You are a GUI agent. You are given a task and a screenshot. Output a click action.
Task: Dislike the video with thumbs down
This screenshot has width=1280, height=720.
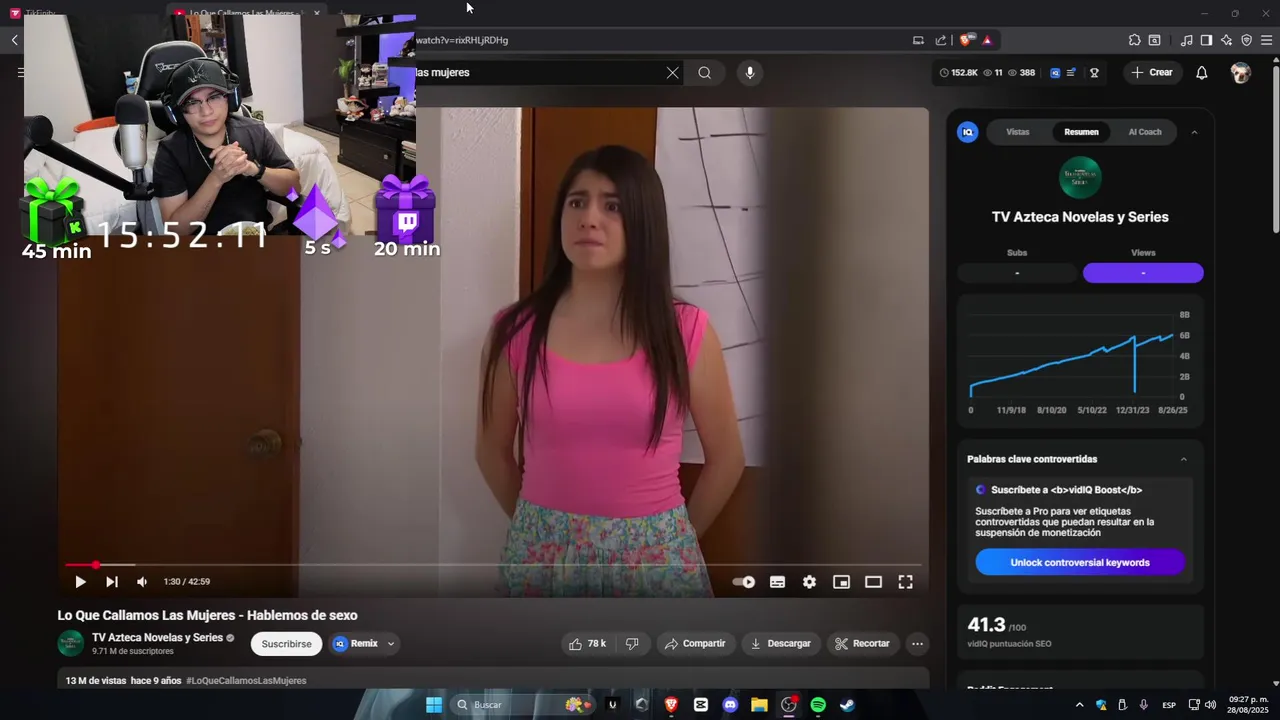632,644
